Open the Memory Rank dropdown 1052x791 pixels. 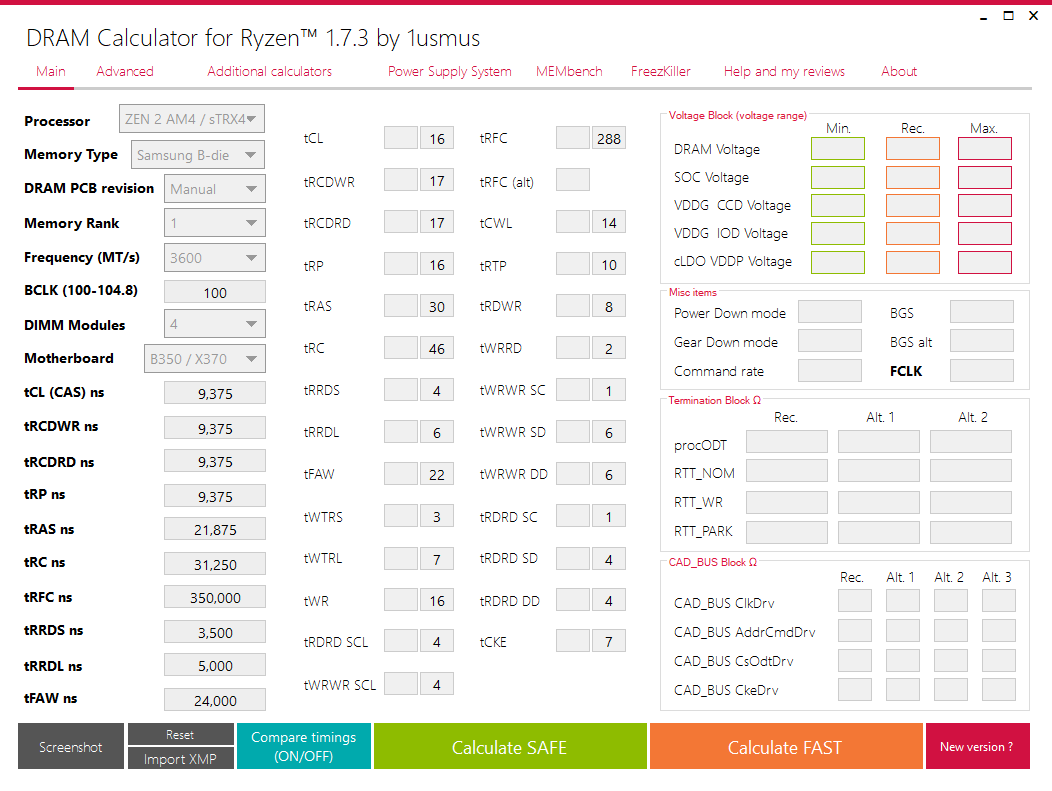click(x=215, y=223)
